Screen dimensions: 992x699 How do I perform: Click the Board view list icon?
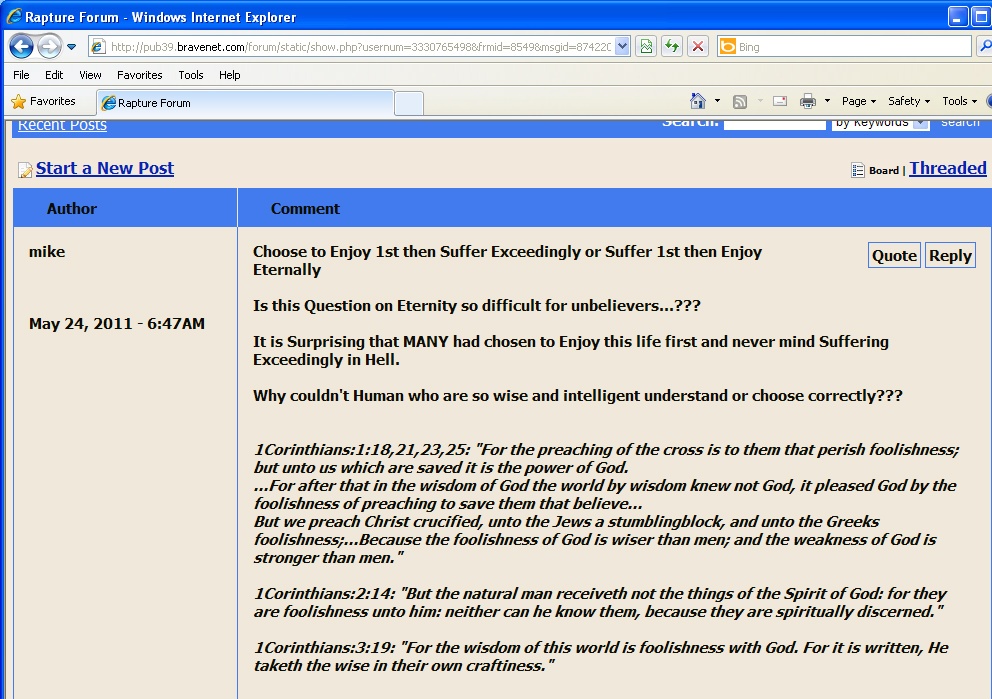point(857,170)
